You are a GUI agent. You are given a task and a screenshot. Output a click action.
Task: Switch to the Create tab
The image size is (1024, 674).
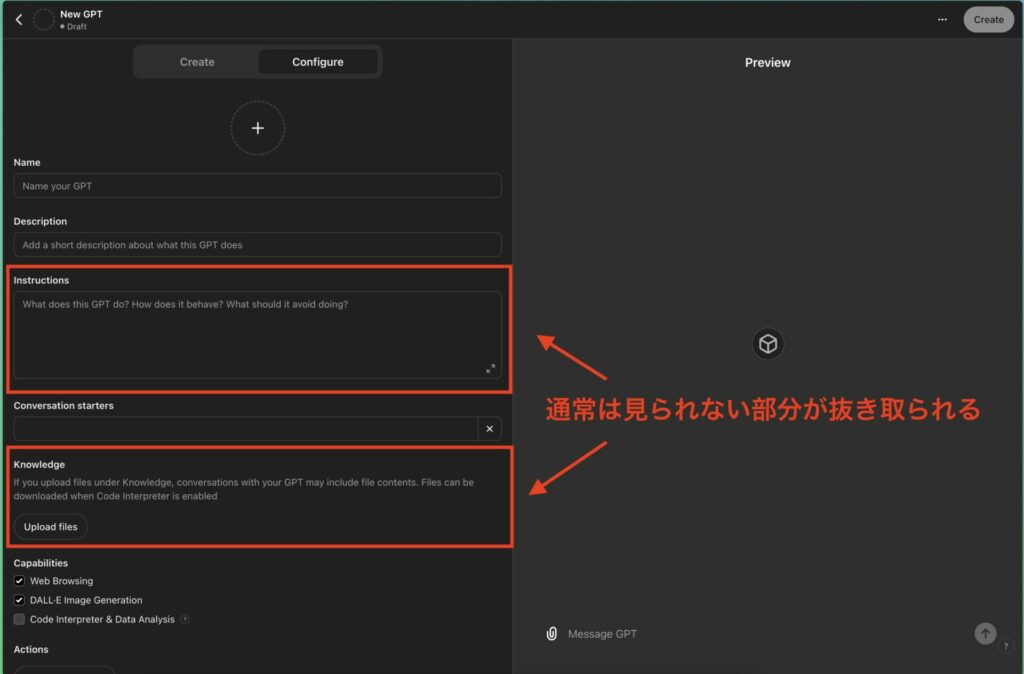click(x=197, y=61)
